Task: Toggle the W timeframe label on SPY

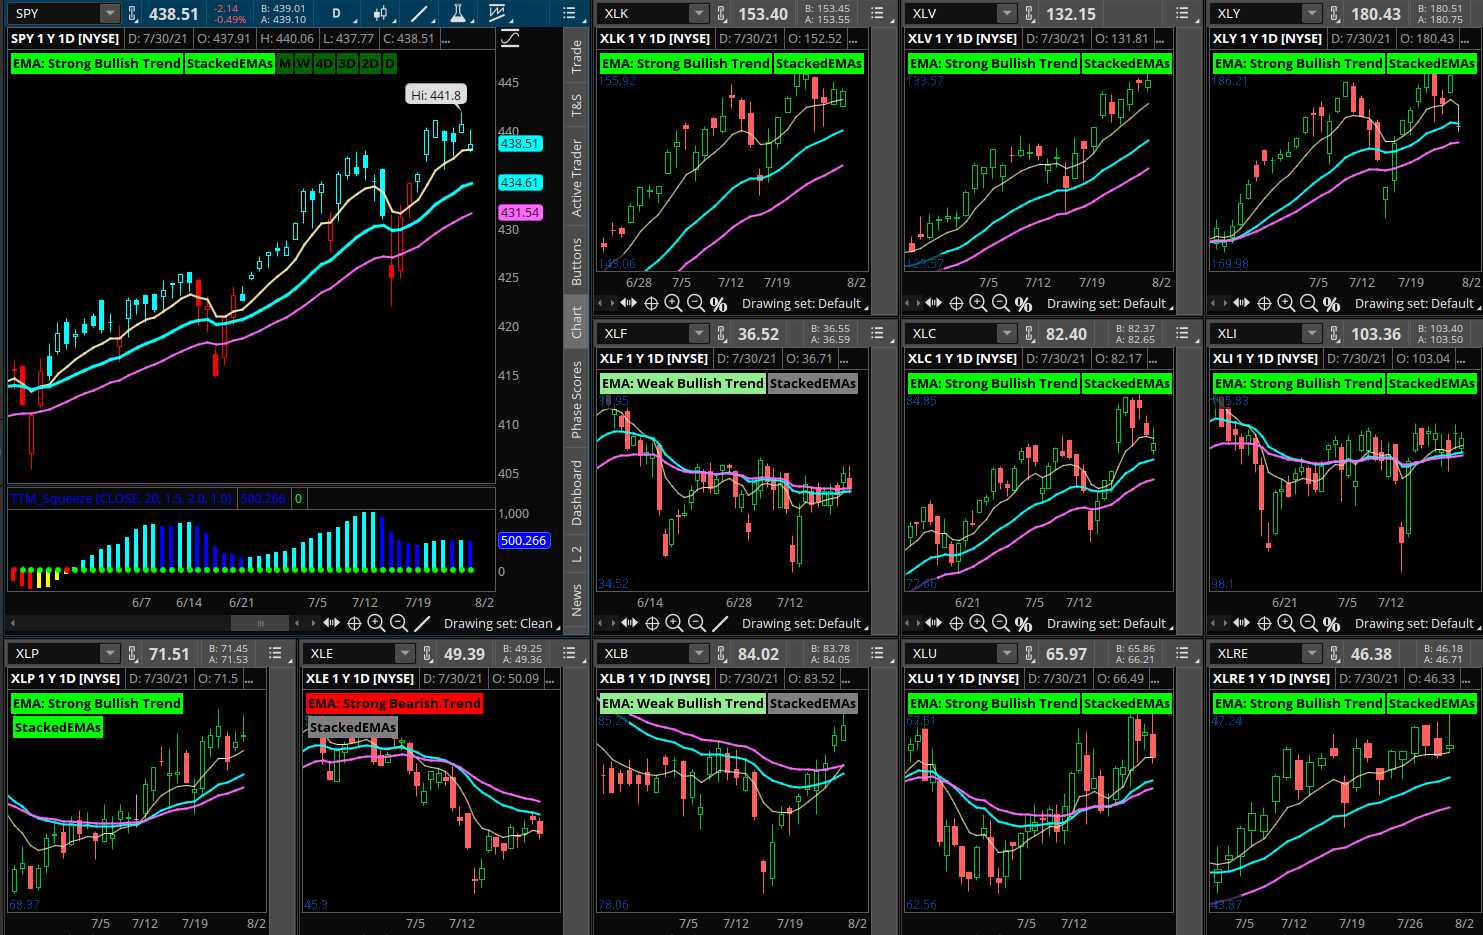Action: 303,63
